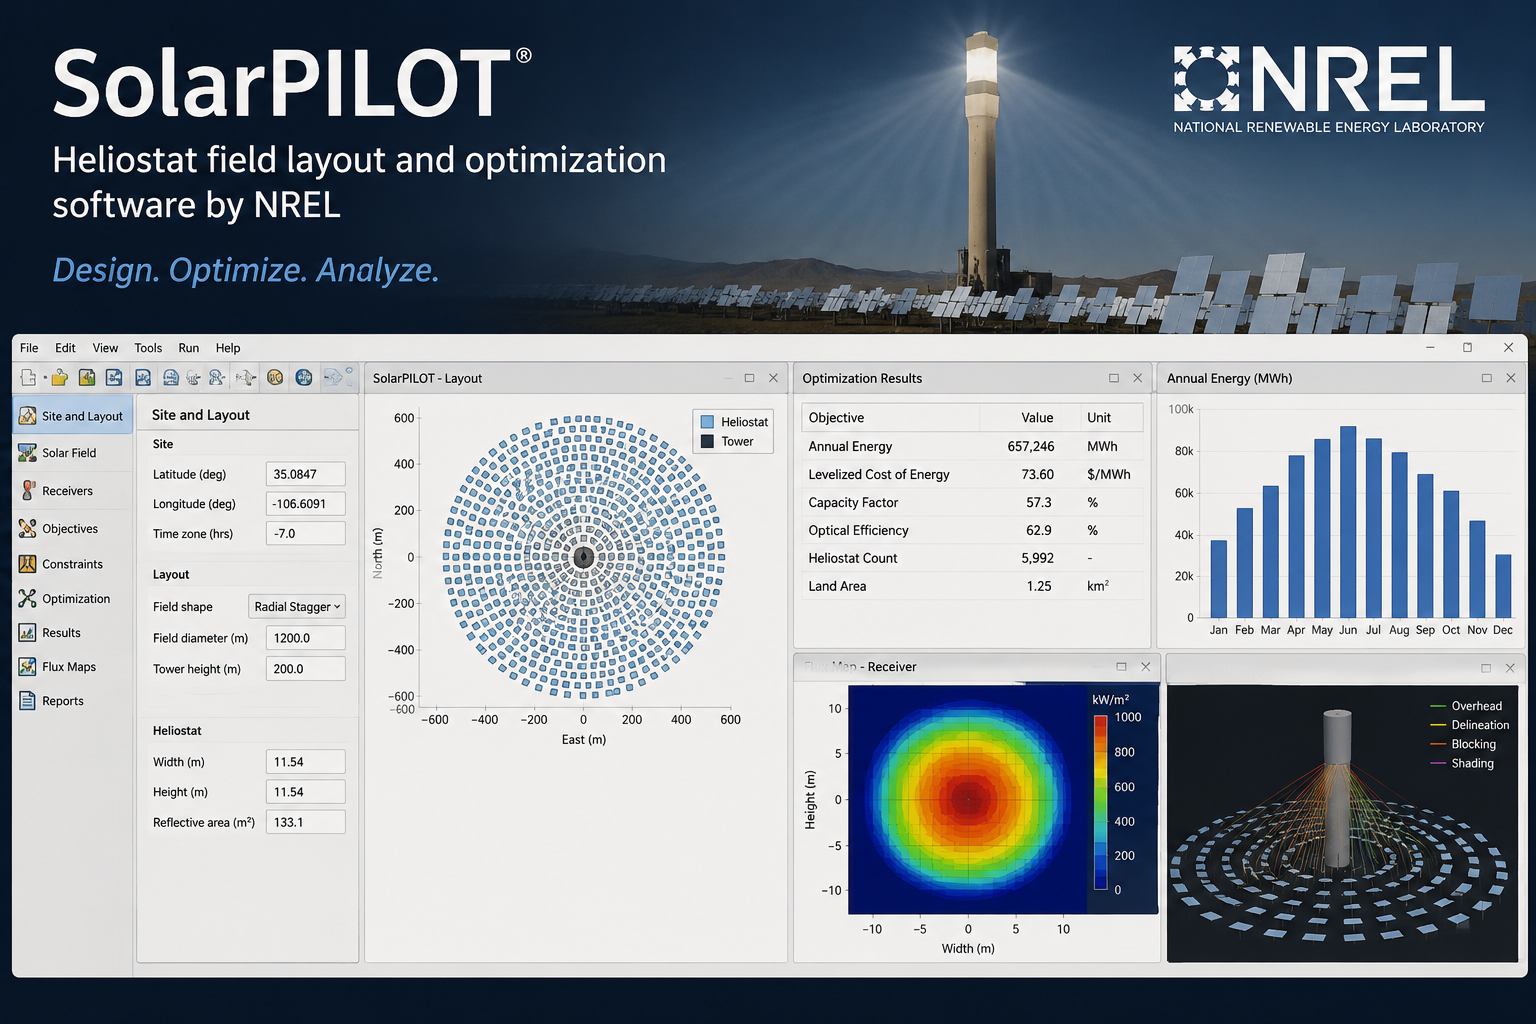This screenshot has width=1536, height=1024.
Task: Close the Optimization Results panel
Action: pos(1137,378)
